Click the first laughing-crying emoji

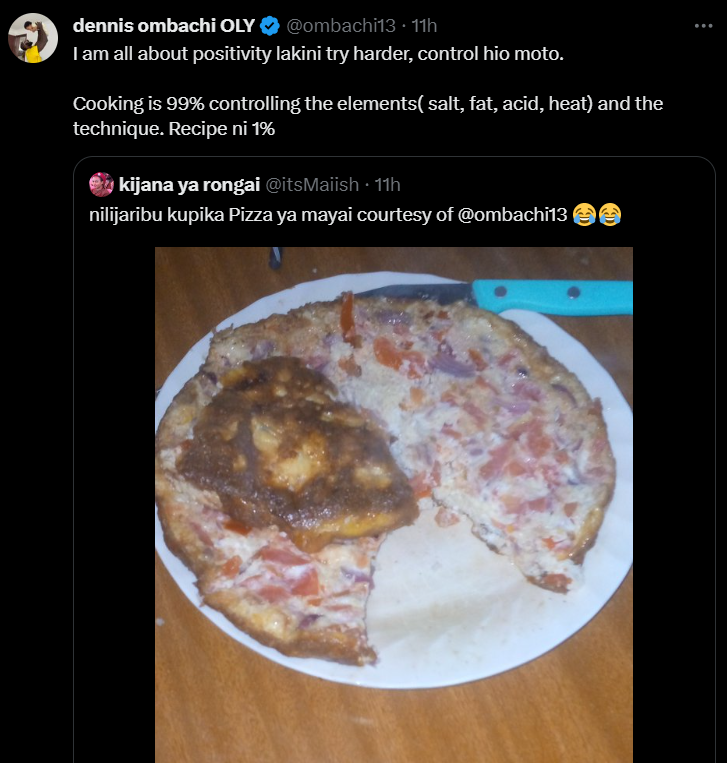(584, 212)
